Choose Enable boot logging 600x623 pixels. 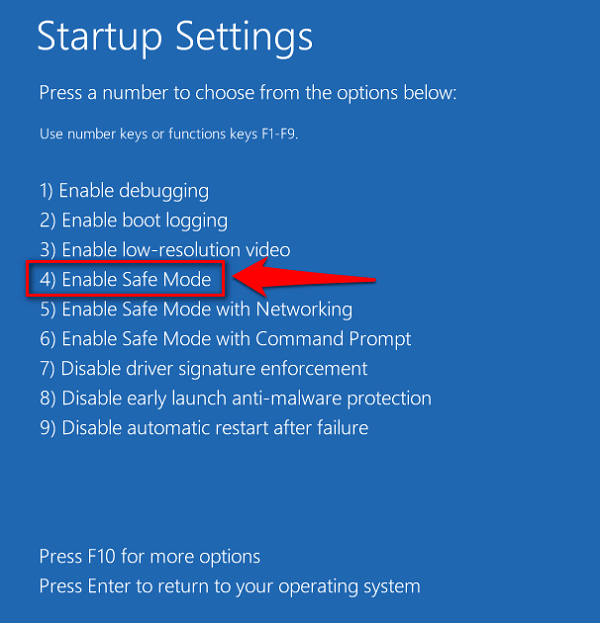coord(134,220)
